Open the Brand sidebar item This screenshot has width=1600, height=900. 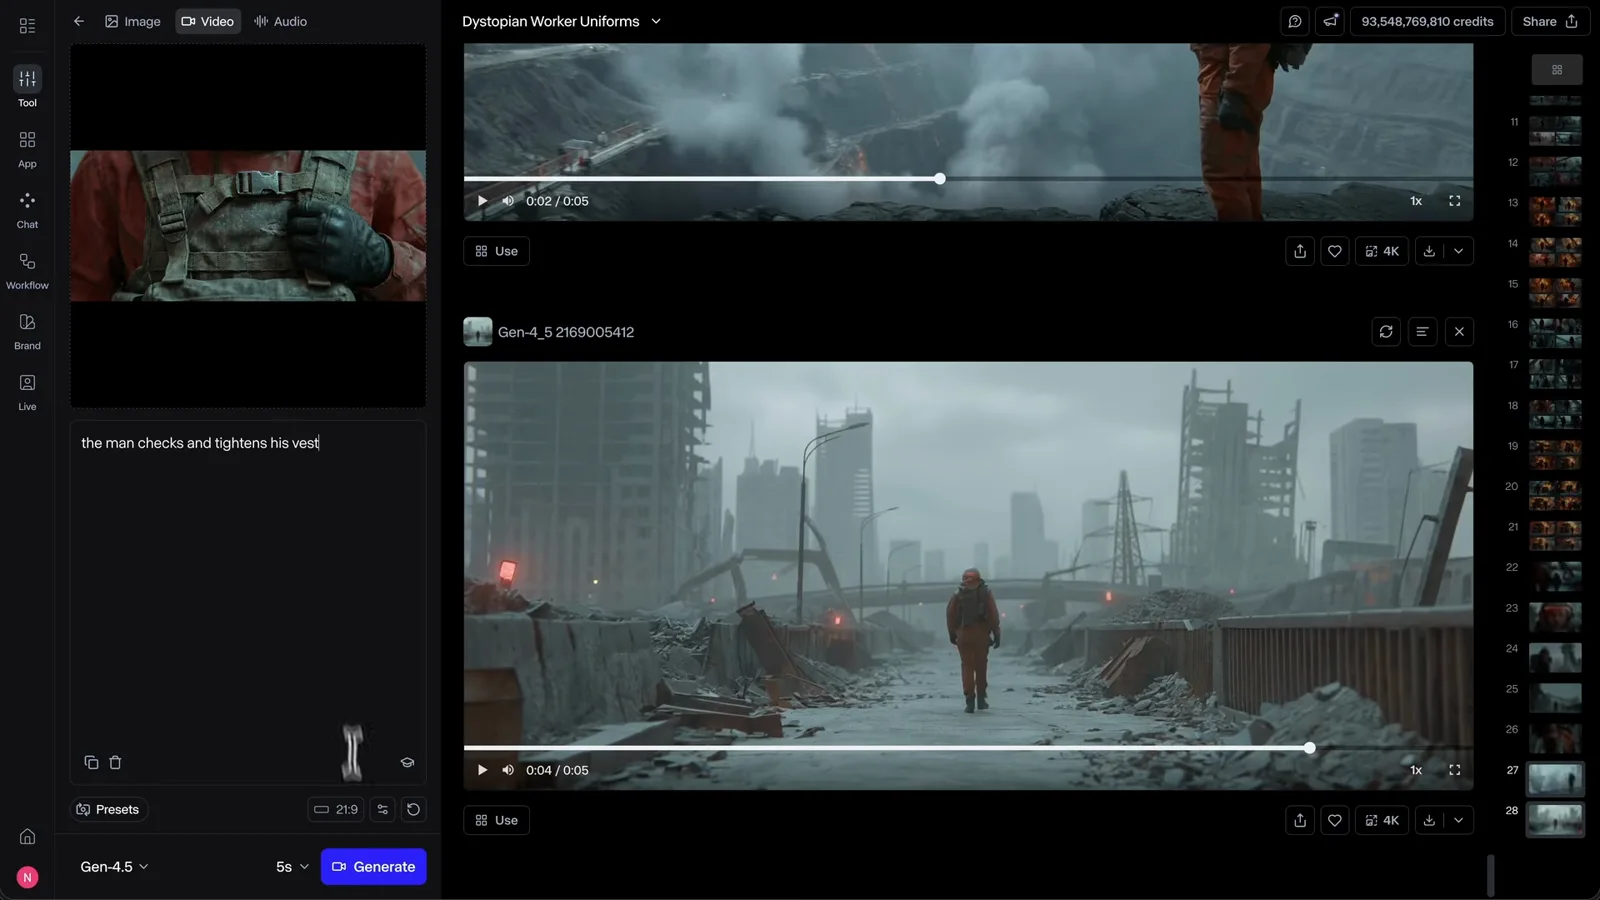click(x=27, y=331)
